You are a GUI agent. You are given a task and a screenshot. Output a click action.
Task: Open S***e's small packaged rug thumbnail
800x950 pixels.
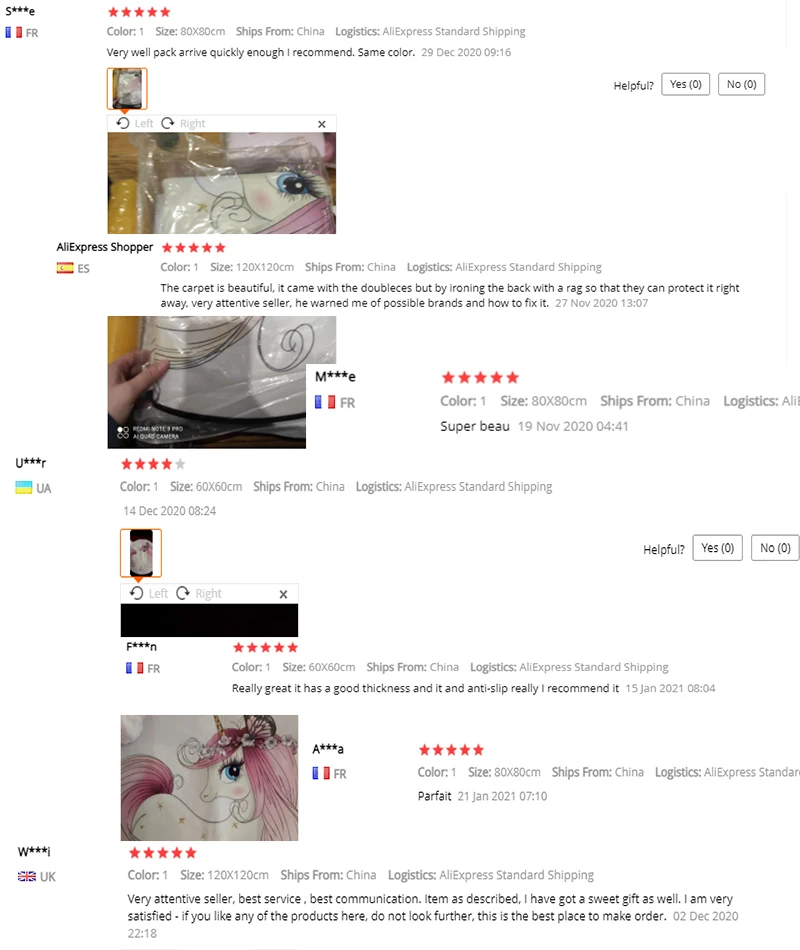(x=127, y=88)
